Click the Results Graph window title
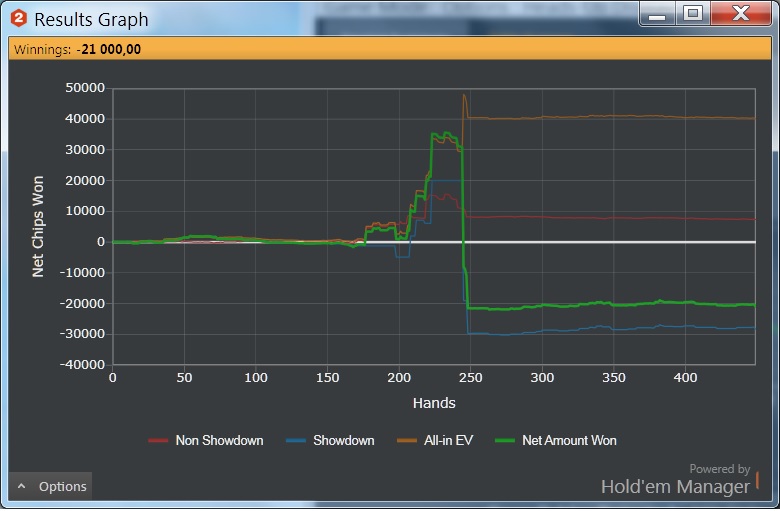This screenshot has height=511, width=780. [91, 19]
